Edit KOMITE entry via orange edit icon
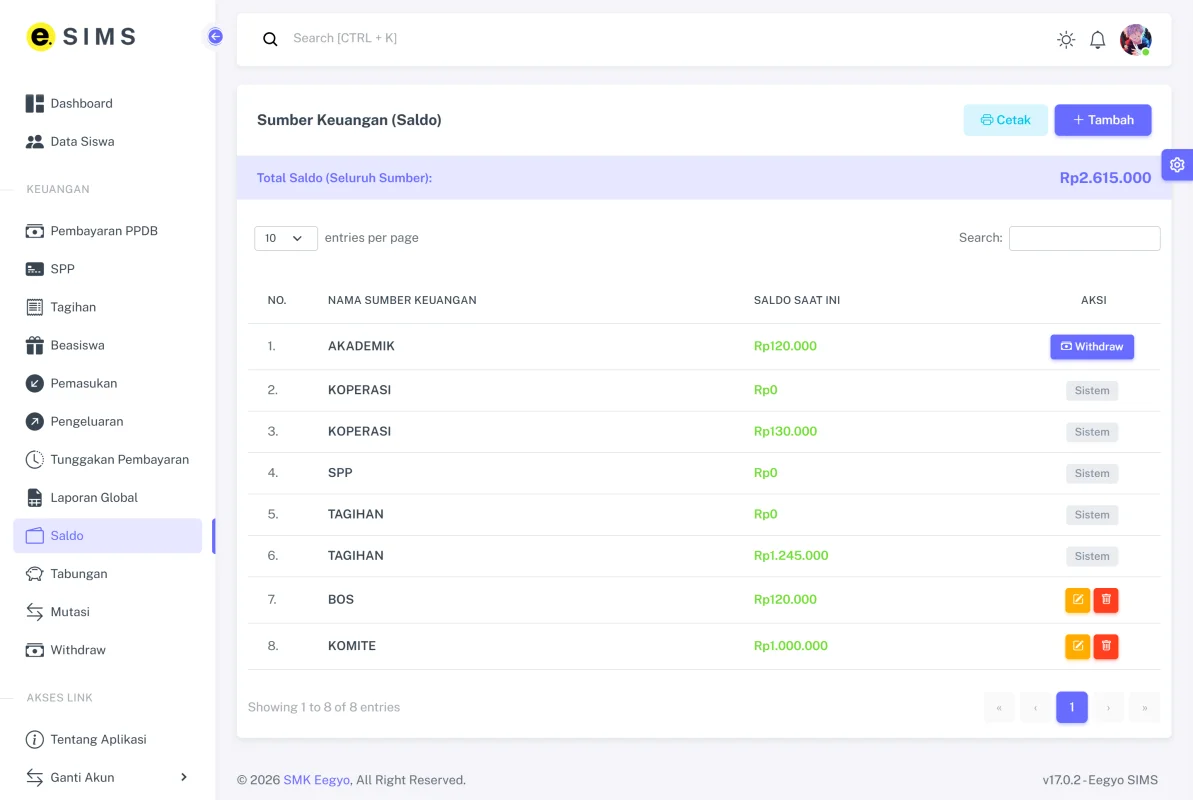Screen dimensions: 1193x800 point(1077,646)
